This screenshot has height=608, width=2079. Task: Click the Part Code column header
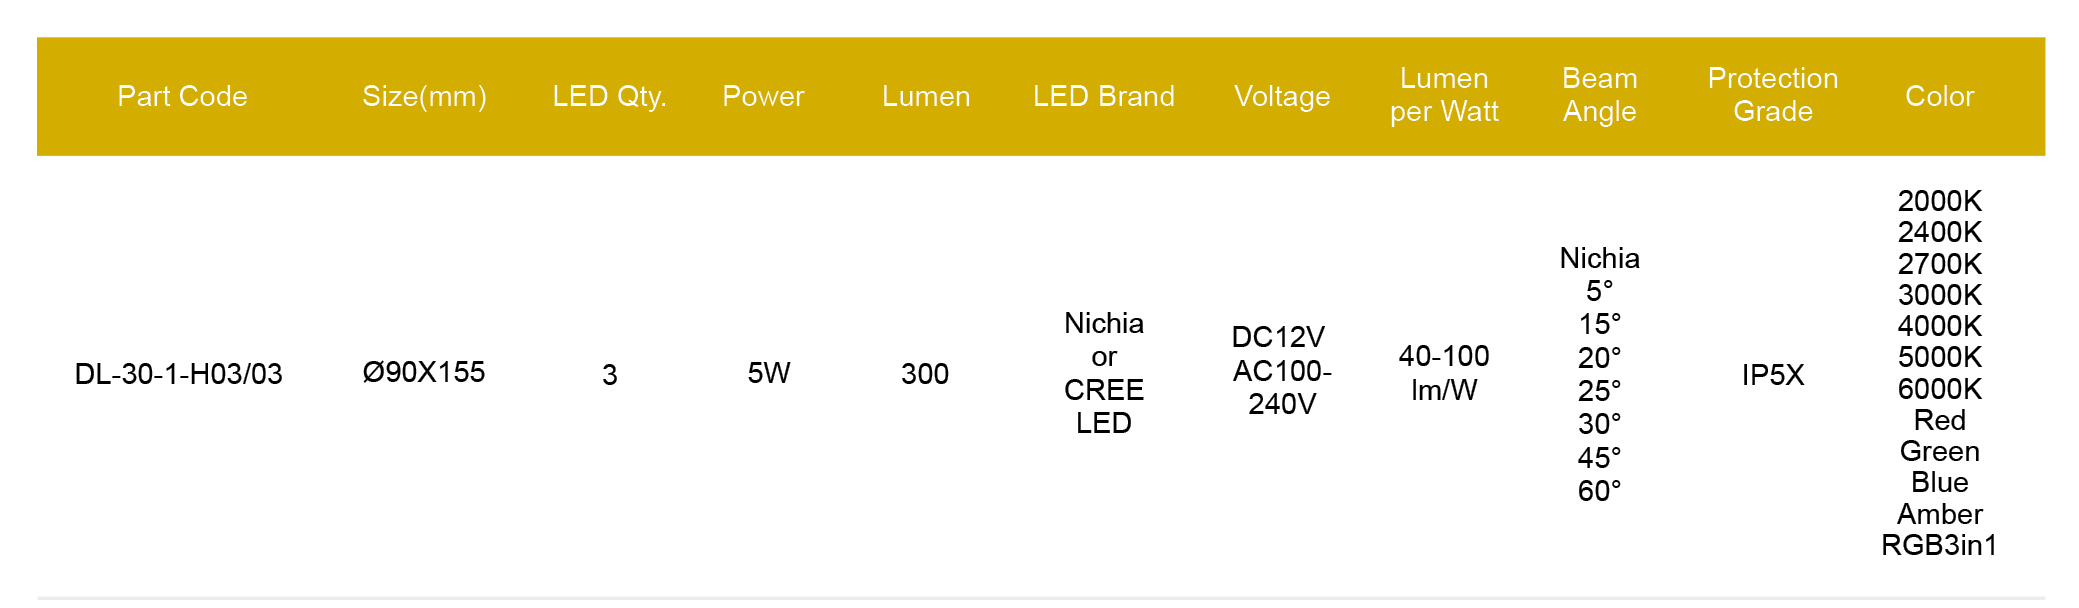point(182,96)
